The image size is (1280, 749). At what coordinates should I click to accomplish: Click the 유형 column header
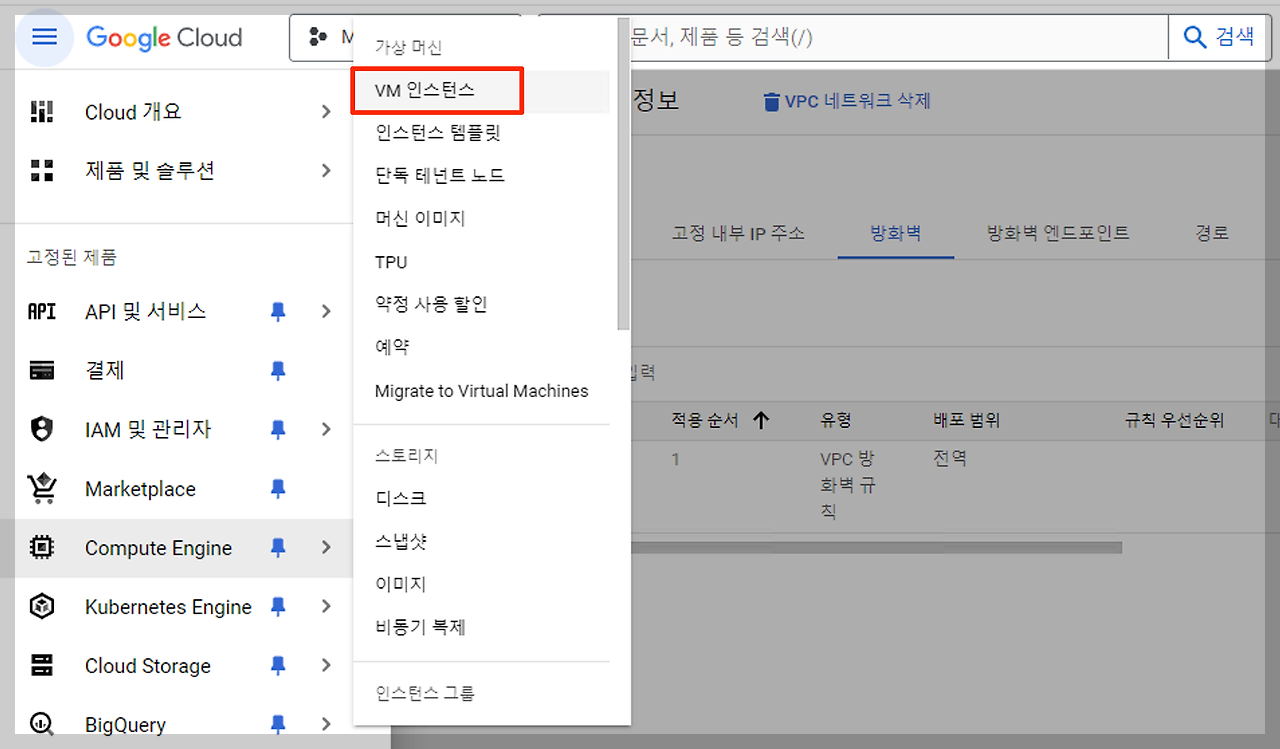(836, 420)
